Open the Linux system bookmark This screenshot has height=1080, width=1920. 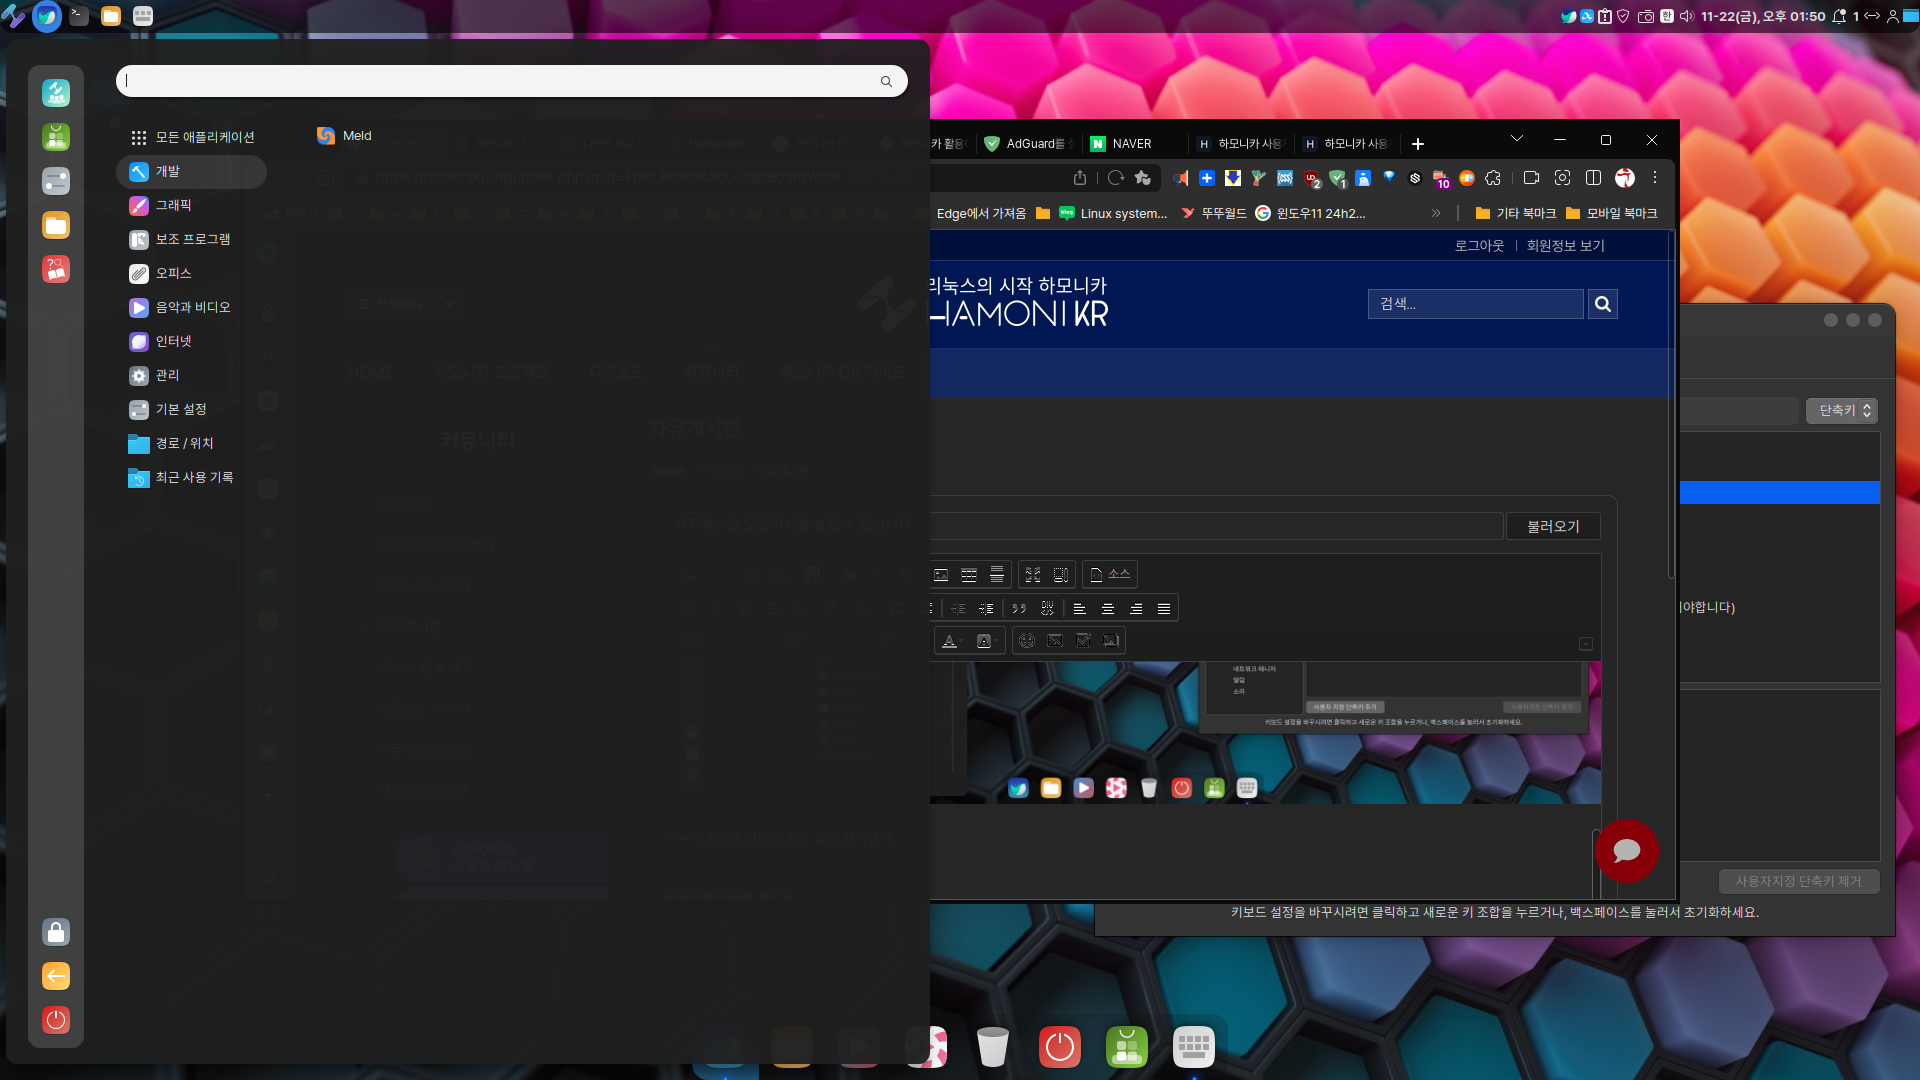tap(1113, 213)
